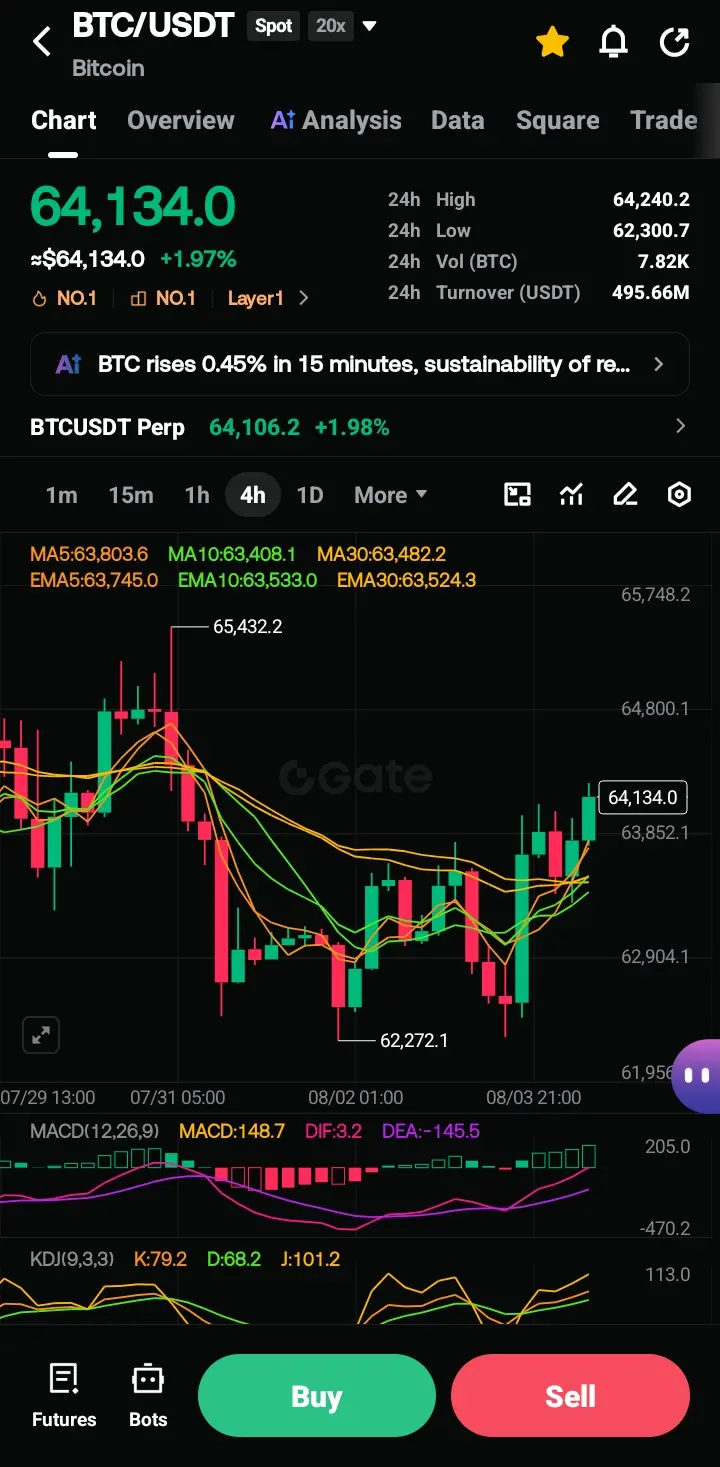Tap the current price tag 64,134.0 on chart
720x1467 pixels.
642,797
